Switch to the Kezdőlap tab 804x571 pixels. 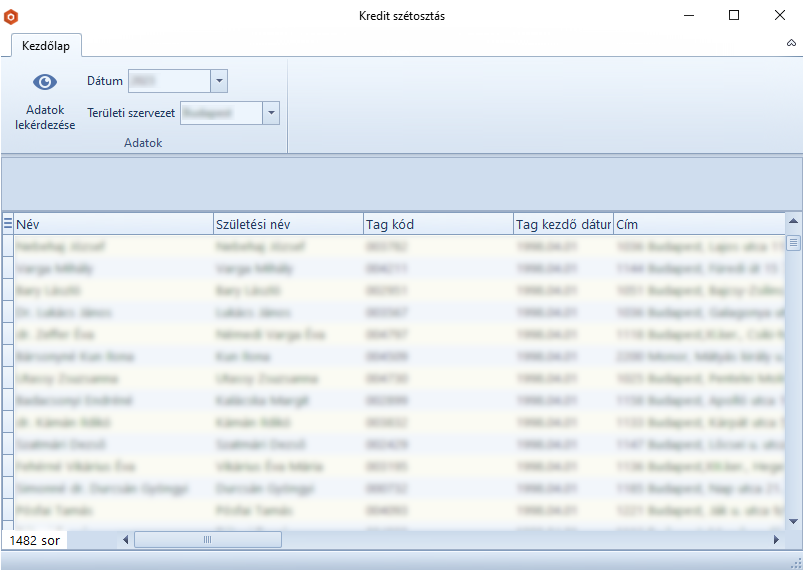[46, 45]
